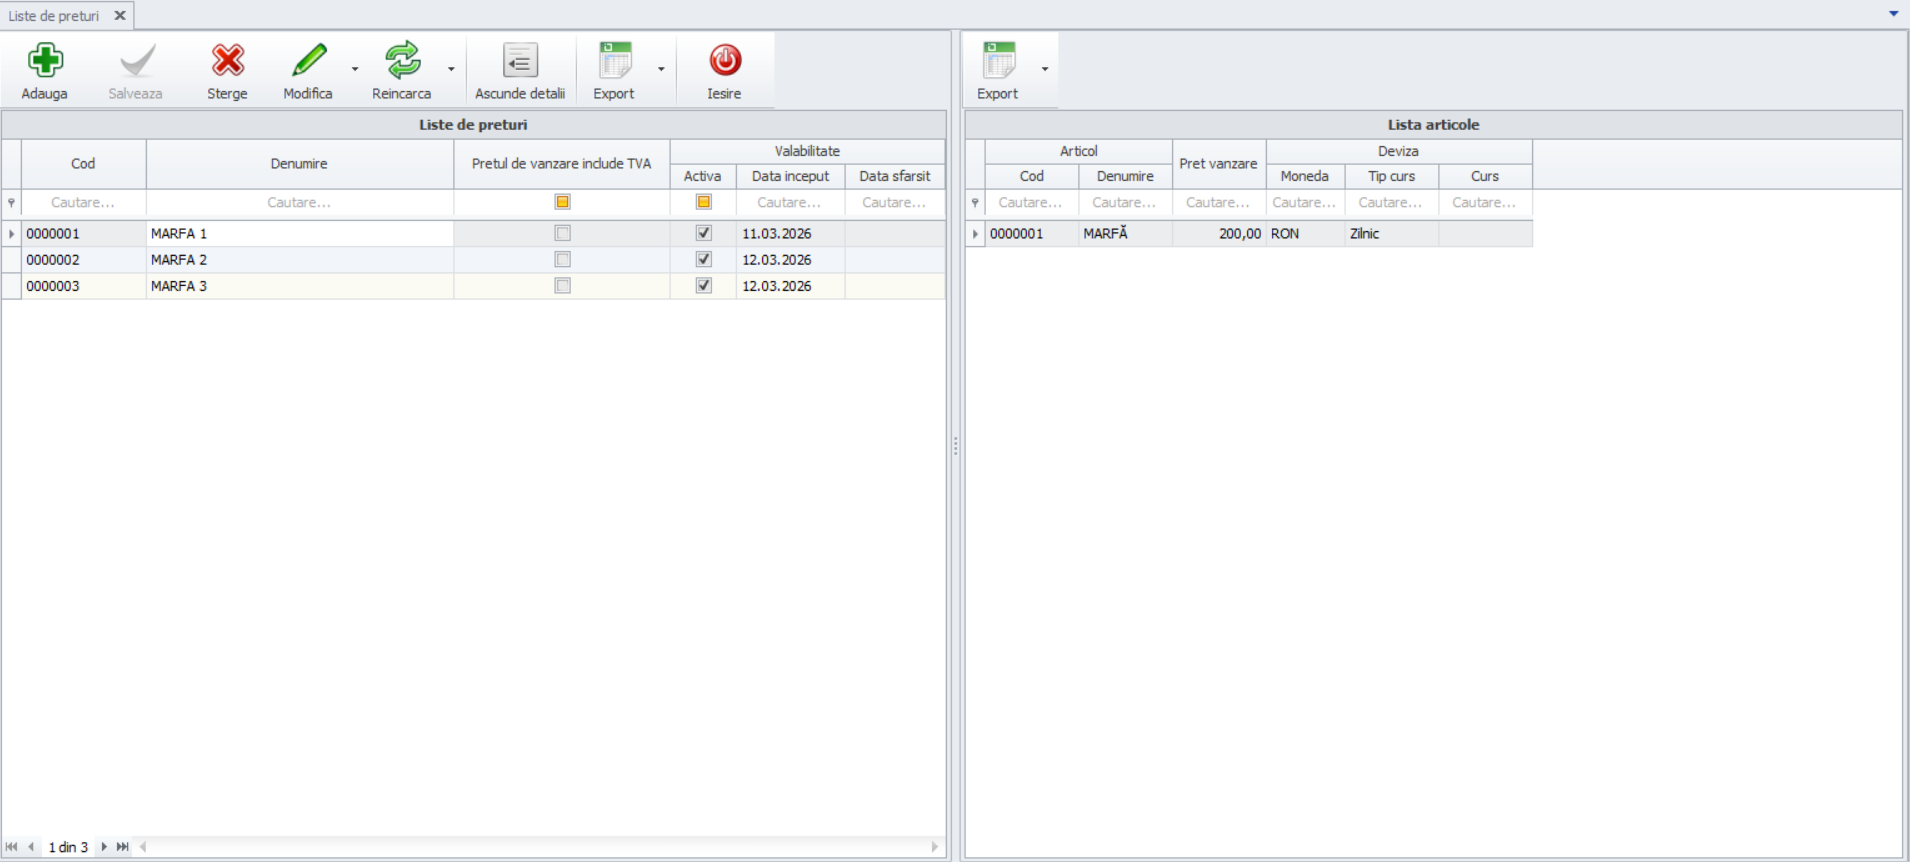Click the horizontal scrollbar under price lists grid

(x=540, y=847)
